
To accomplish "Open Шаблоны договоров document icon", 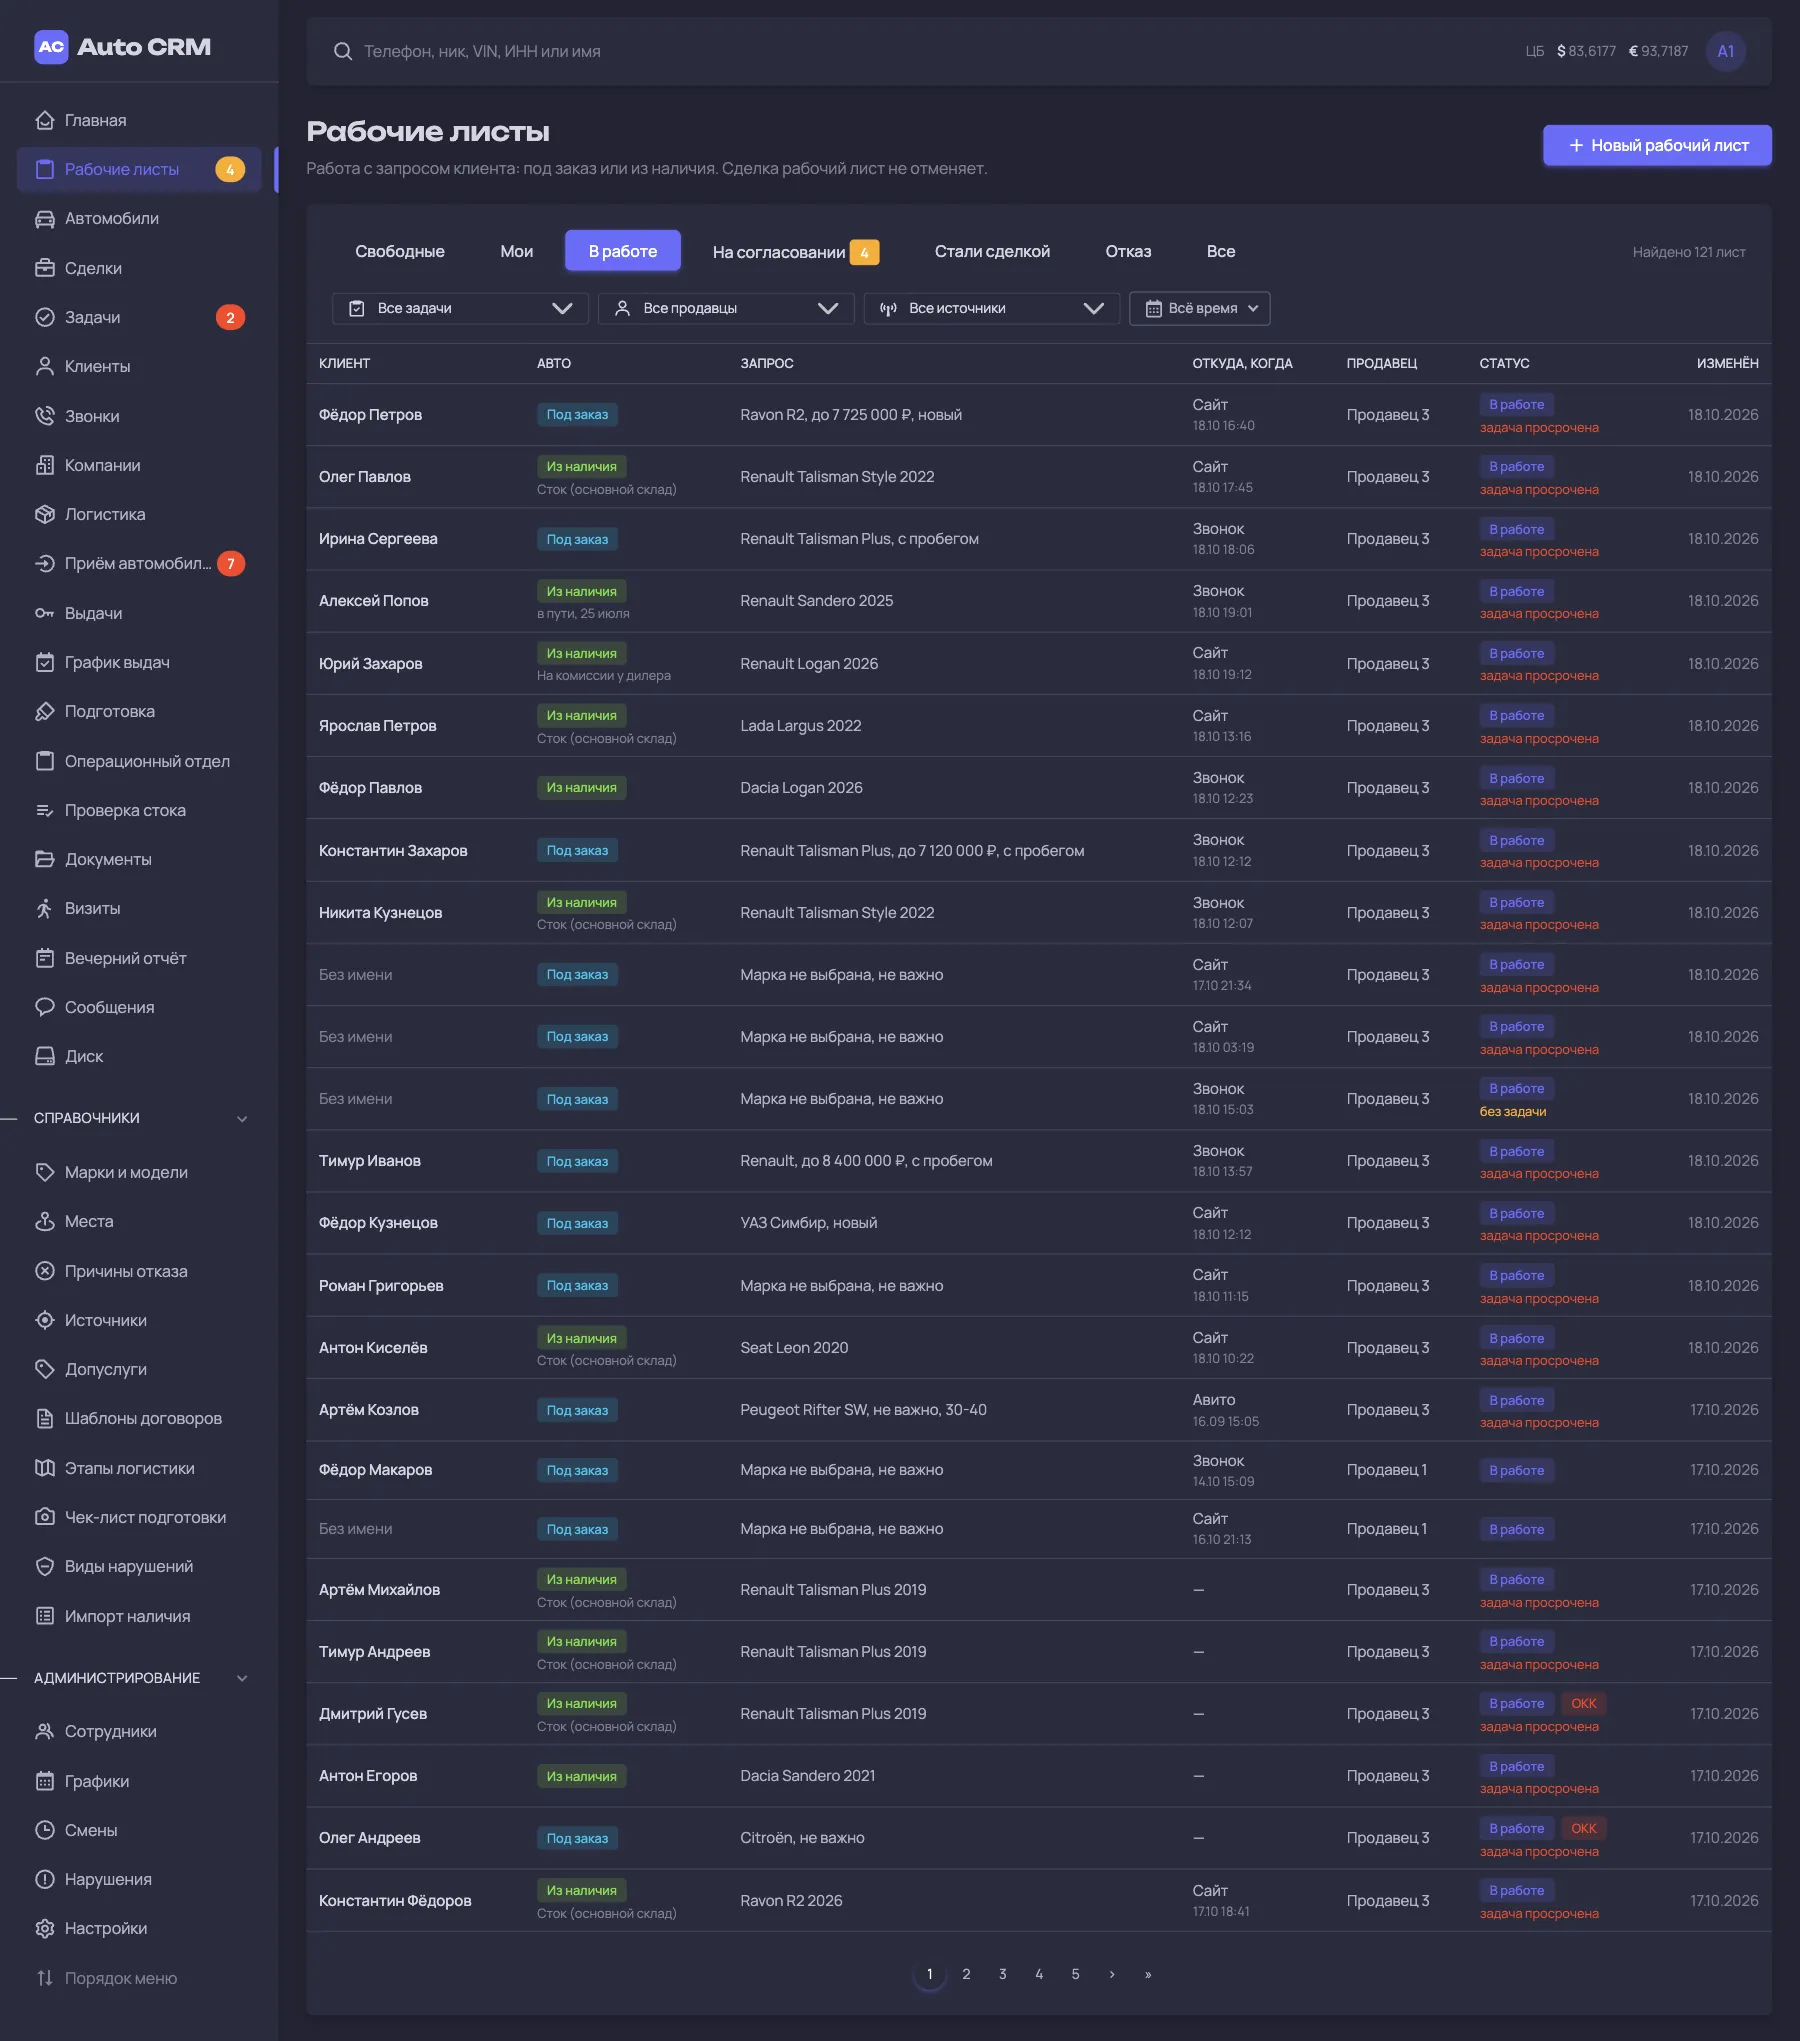I will click(45, 1418).
